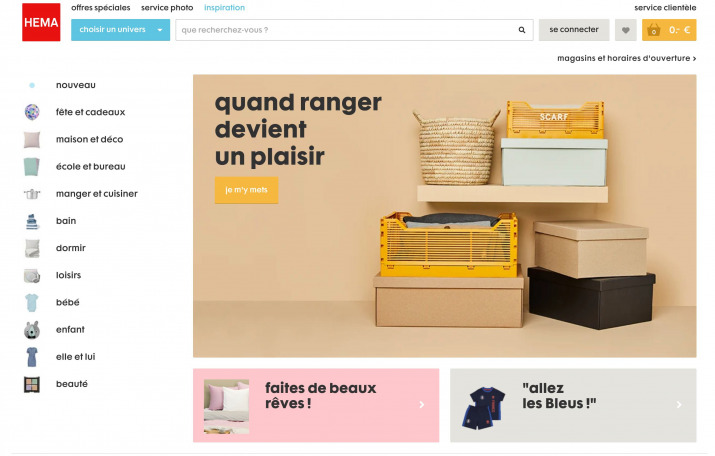Viewport: 715px width, 456px height.
Task: Open the 'offres spéciales' menu item
Action: [x=100, y=8]
